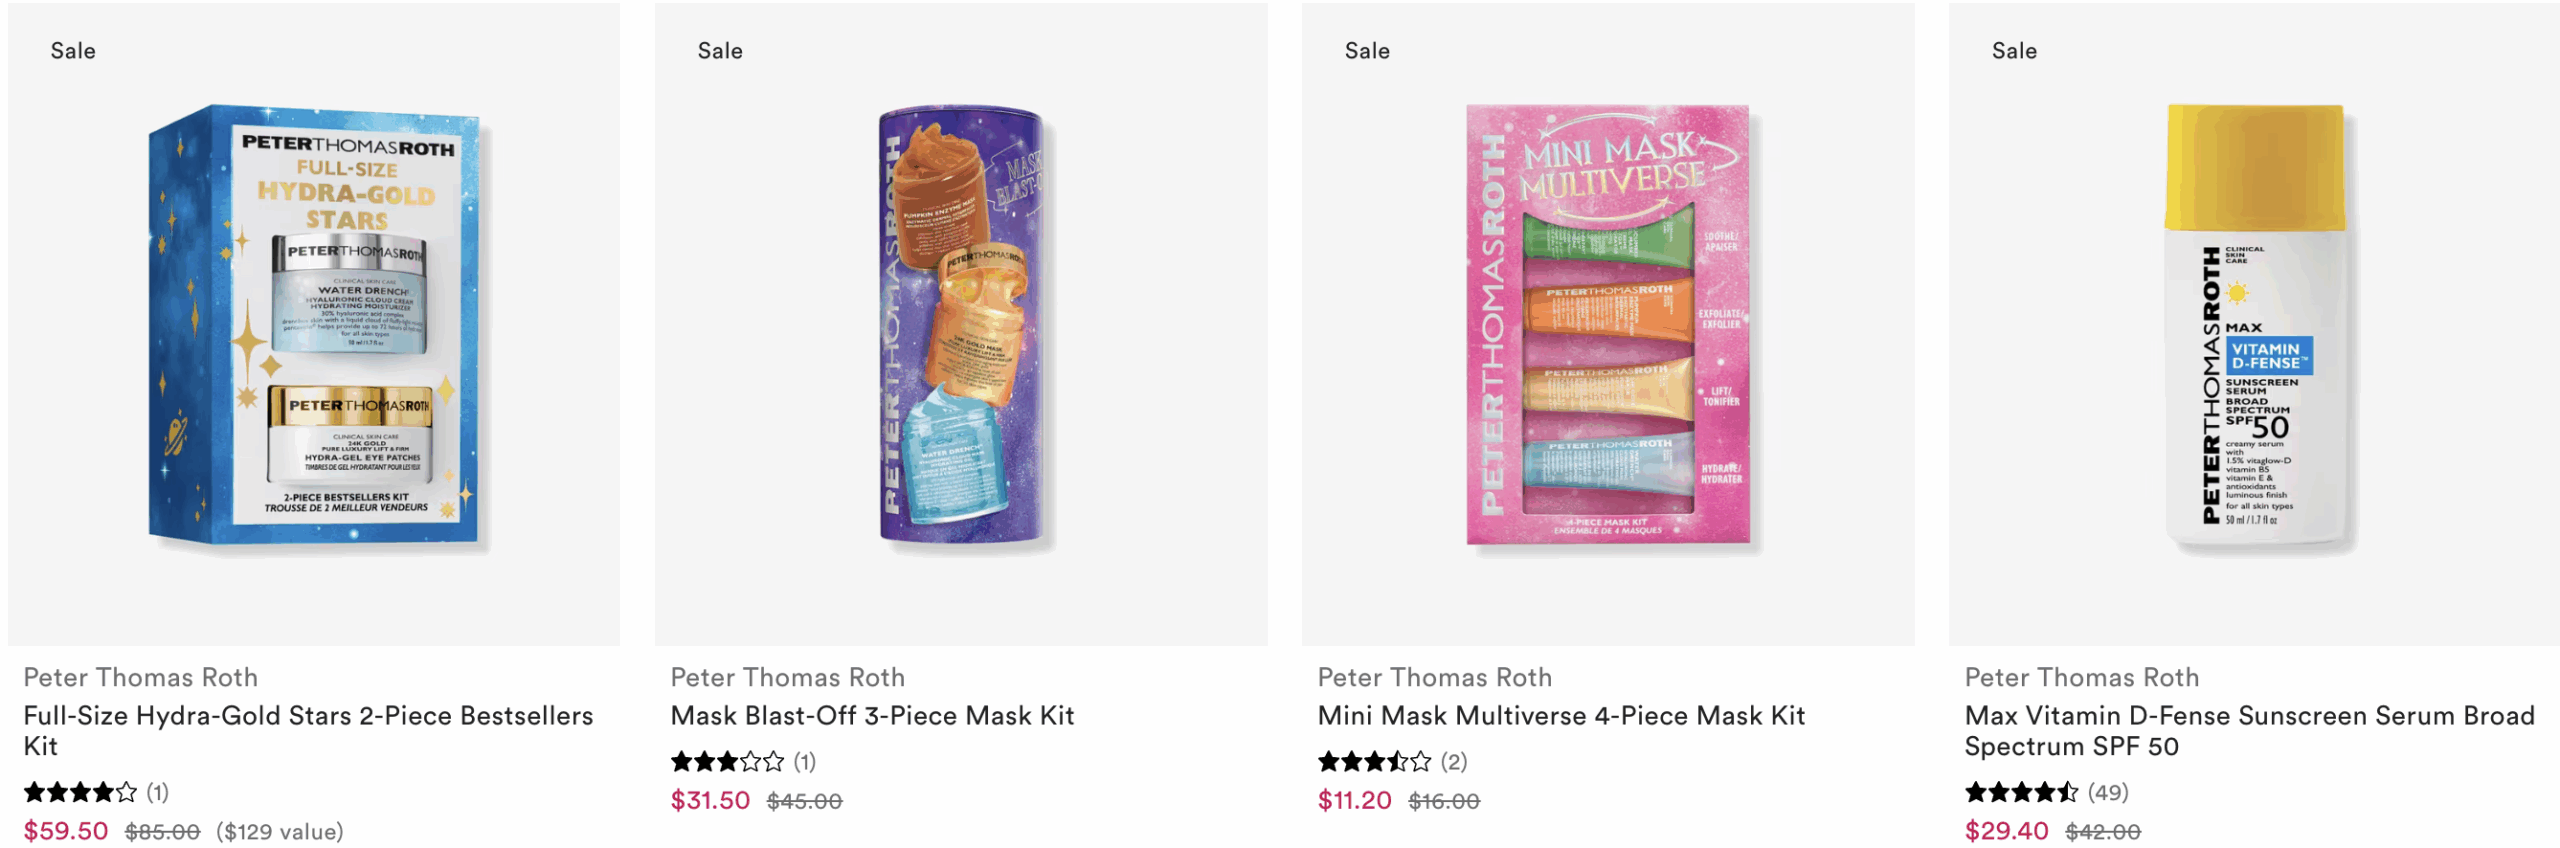Screen dimensions: 2560x848
Task: Open the Max Vitamin D-Fense sunscreen image
Action: click(2255, 326)
